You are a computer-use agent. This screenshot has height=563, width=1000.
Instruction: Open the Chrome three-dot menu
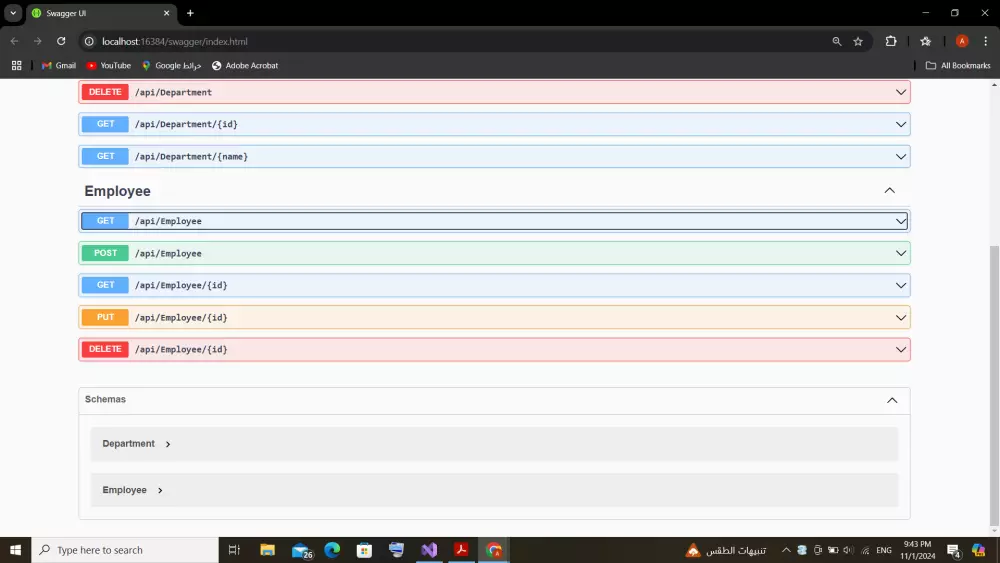[x=985, y=41]
